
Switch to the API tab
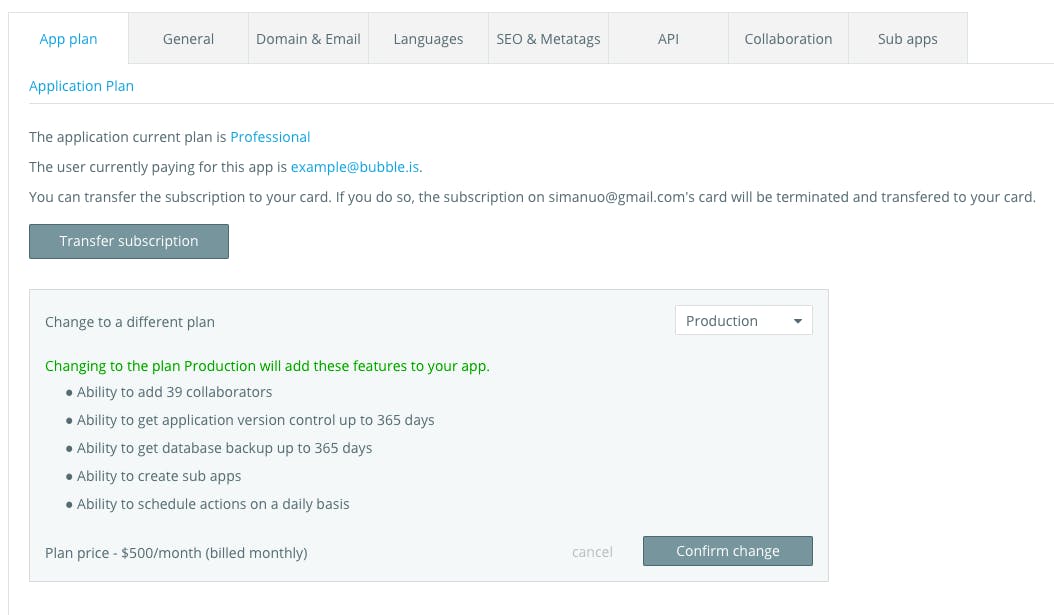[668, 38]
